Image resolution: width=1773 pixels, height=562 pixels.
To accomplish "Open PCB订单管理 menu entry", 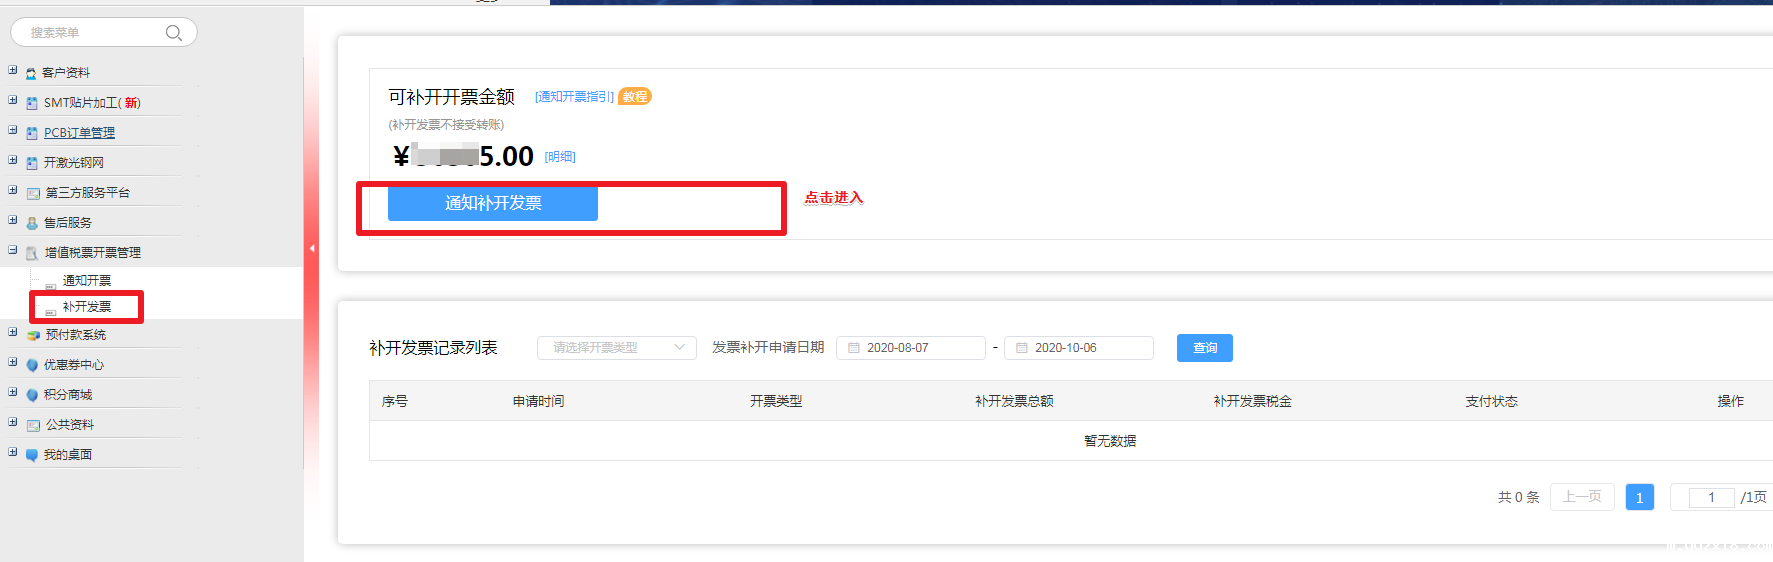I will 79,133.
